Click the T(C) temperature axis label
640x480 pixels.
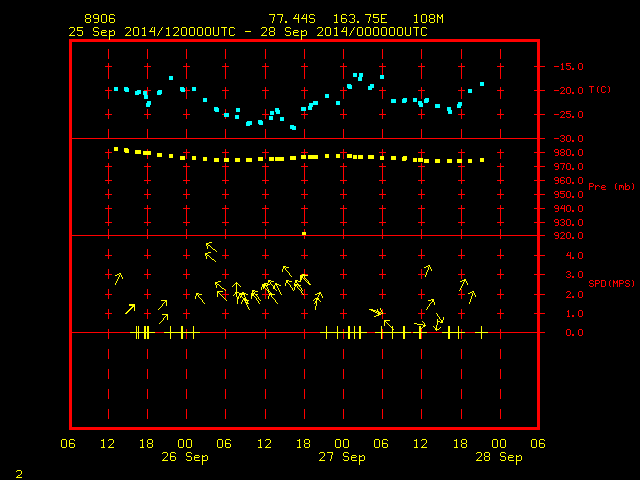[x=600, y=90]
